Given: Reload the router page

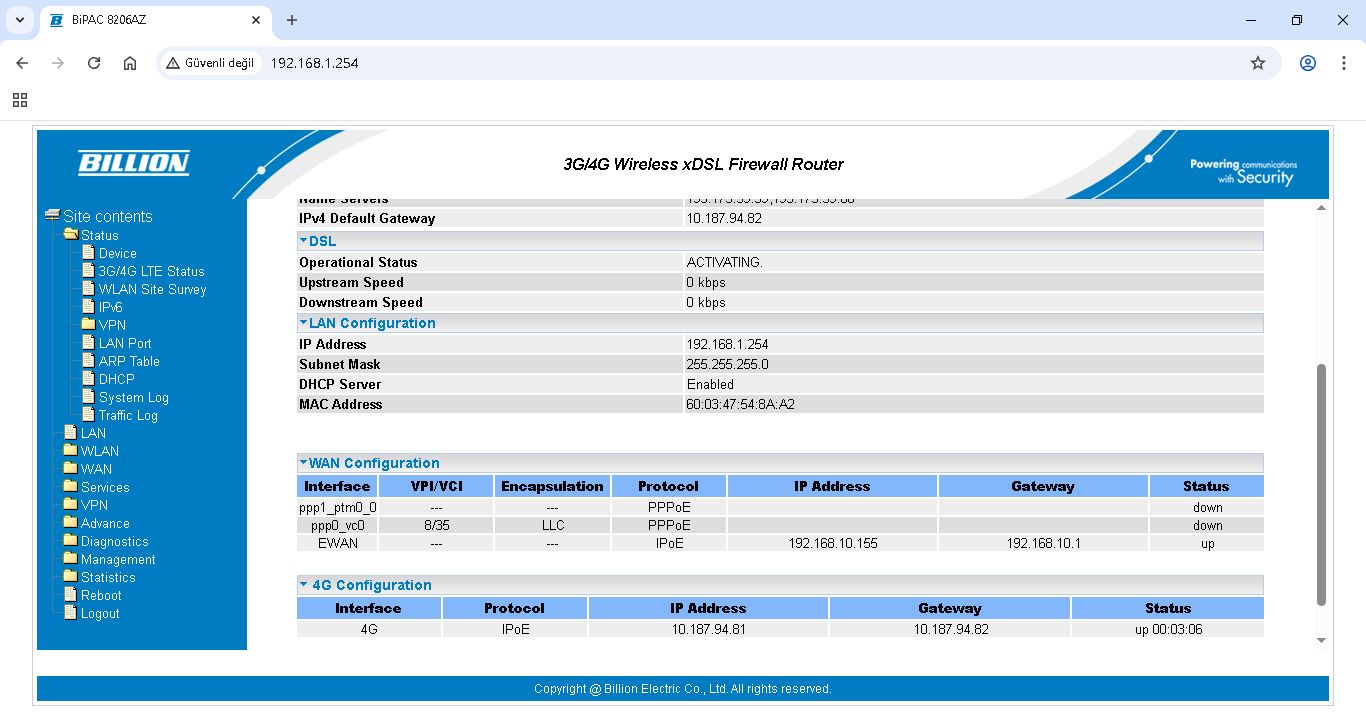Looking at the screenshot, I should 94,63.
